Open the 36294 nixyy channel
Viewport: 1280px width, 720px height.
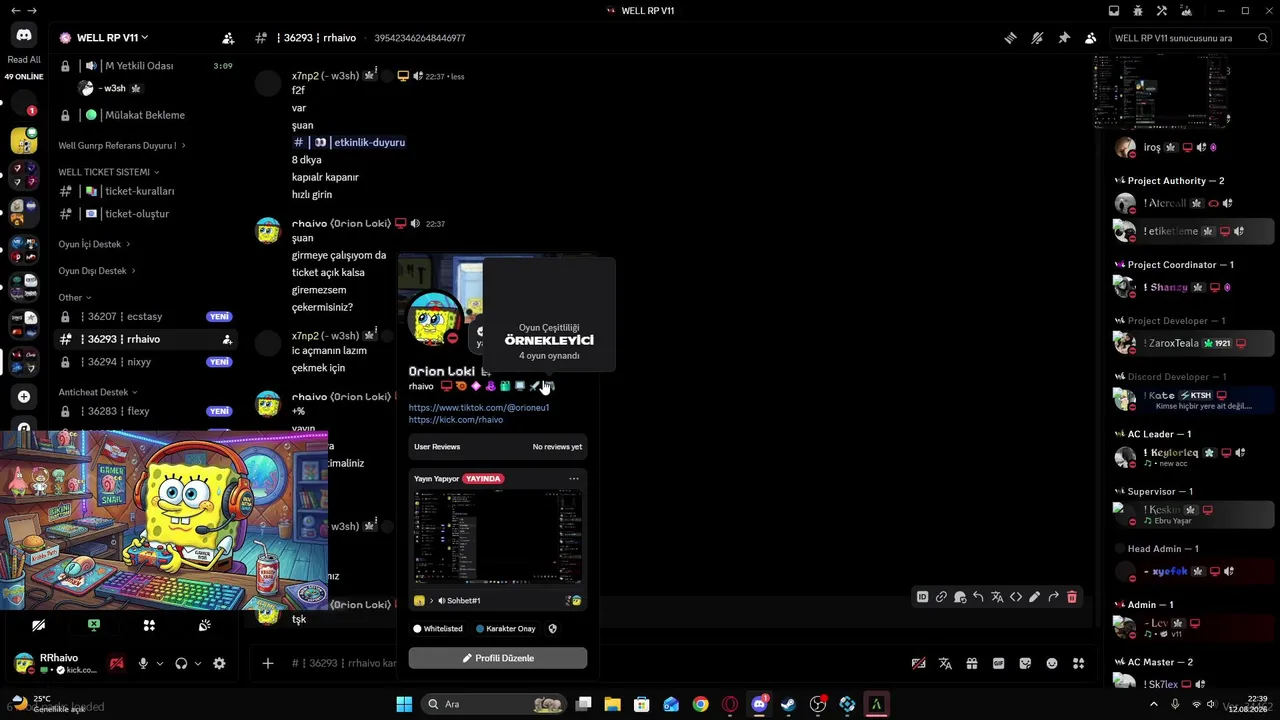tap(145, 362)
